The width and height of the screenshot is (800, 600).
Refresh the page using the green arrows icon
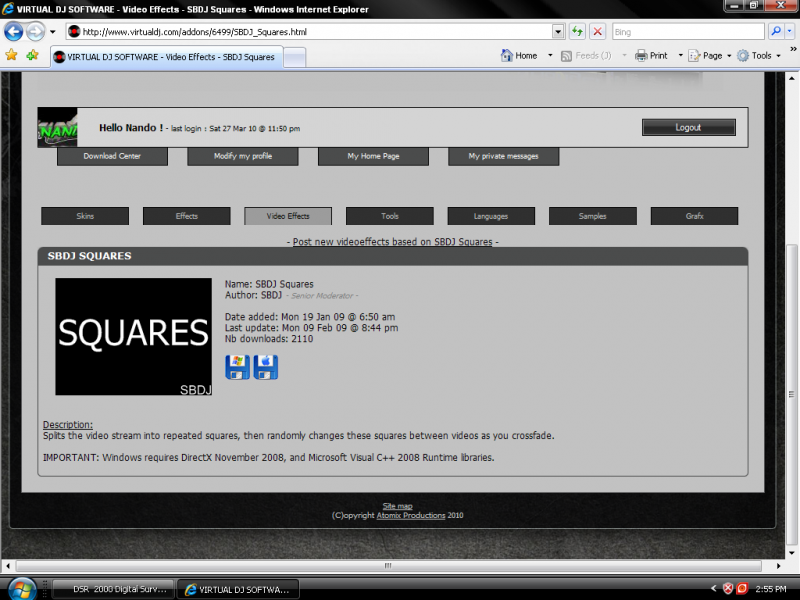[x=577, y=32]
